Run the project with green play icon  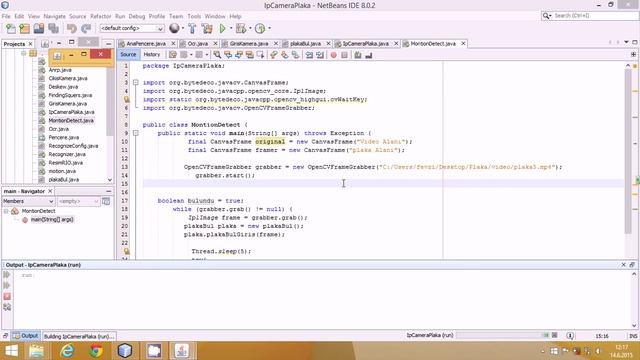pos(222,28)
